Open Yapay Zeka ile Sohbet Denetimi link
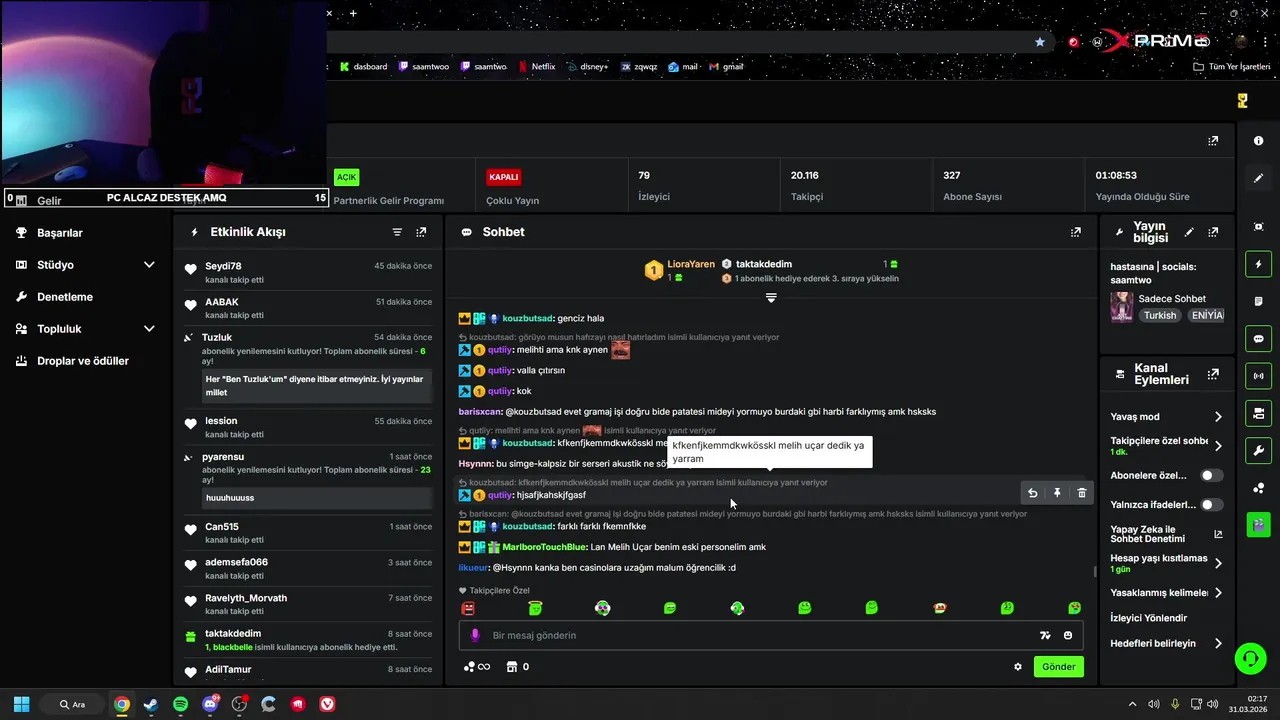1280x720 pixels. [1167, 534]
